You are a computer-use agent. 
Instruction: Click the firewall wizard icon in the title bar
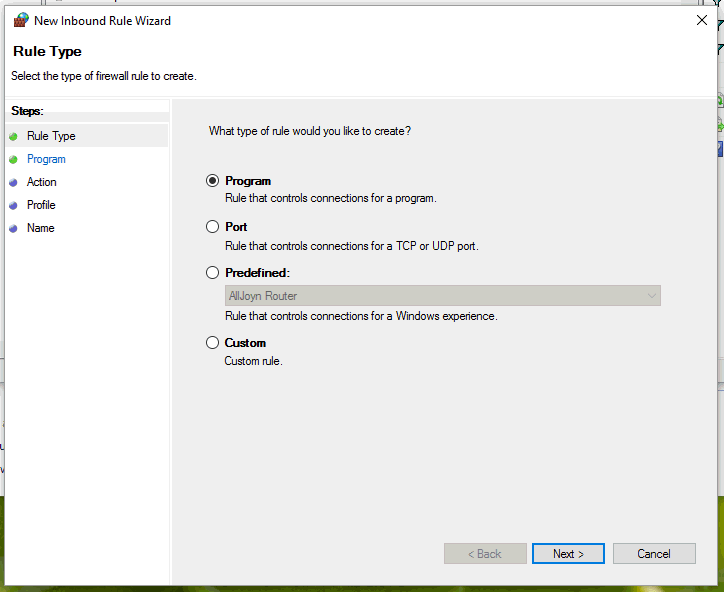pyautogui.click(x=21, y=20)
